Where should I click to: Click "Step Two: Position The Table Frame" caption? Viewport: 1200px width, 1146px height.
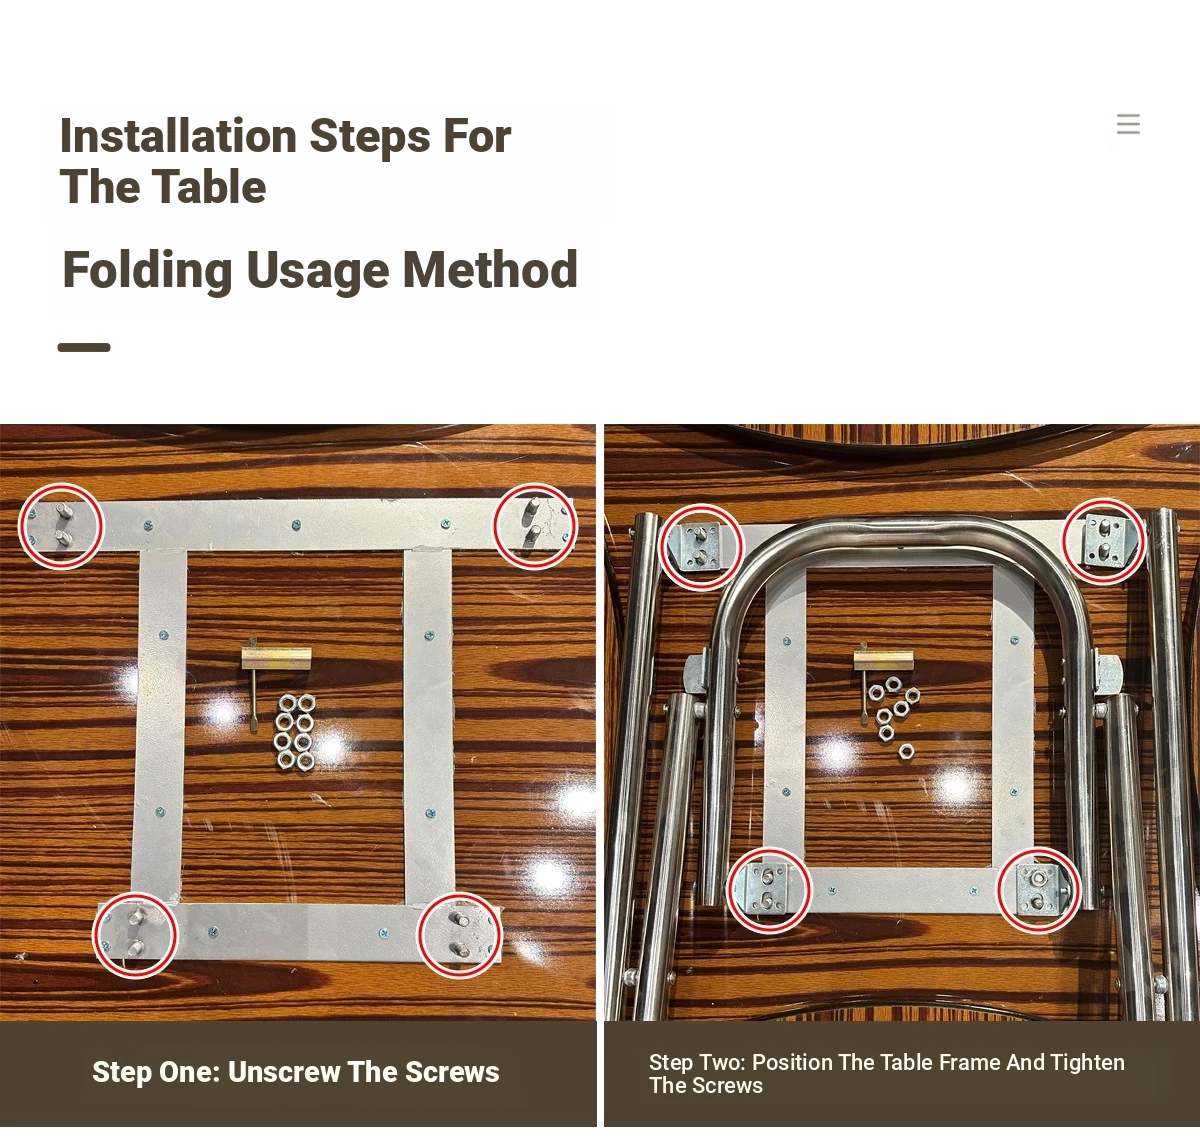pyautogui.click(x=887, y=1074)
